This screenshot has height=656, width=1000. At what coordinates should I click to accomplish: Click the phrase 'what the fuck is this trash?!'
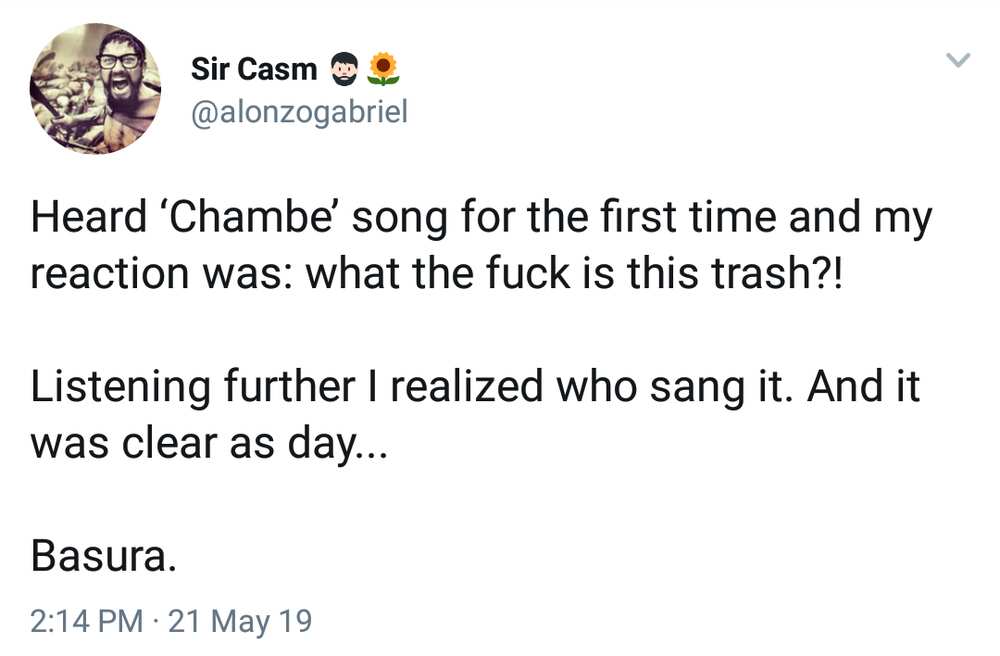coord(574,273)
